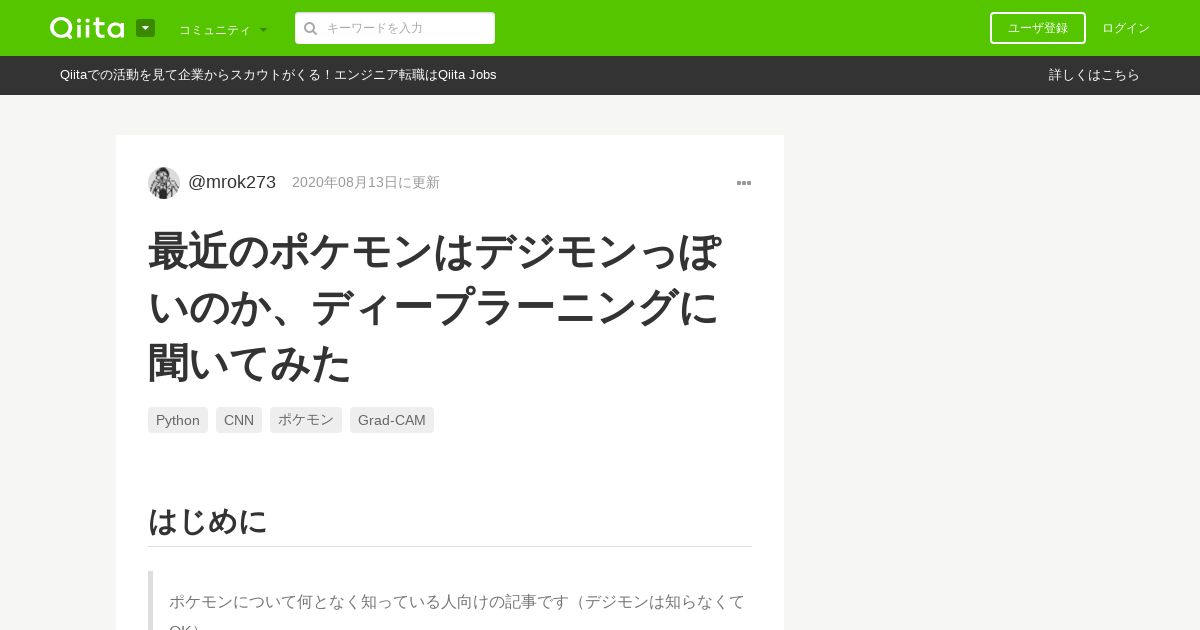
Task: Select the Python tag
Action: click(x=178, y=420)
